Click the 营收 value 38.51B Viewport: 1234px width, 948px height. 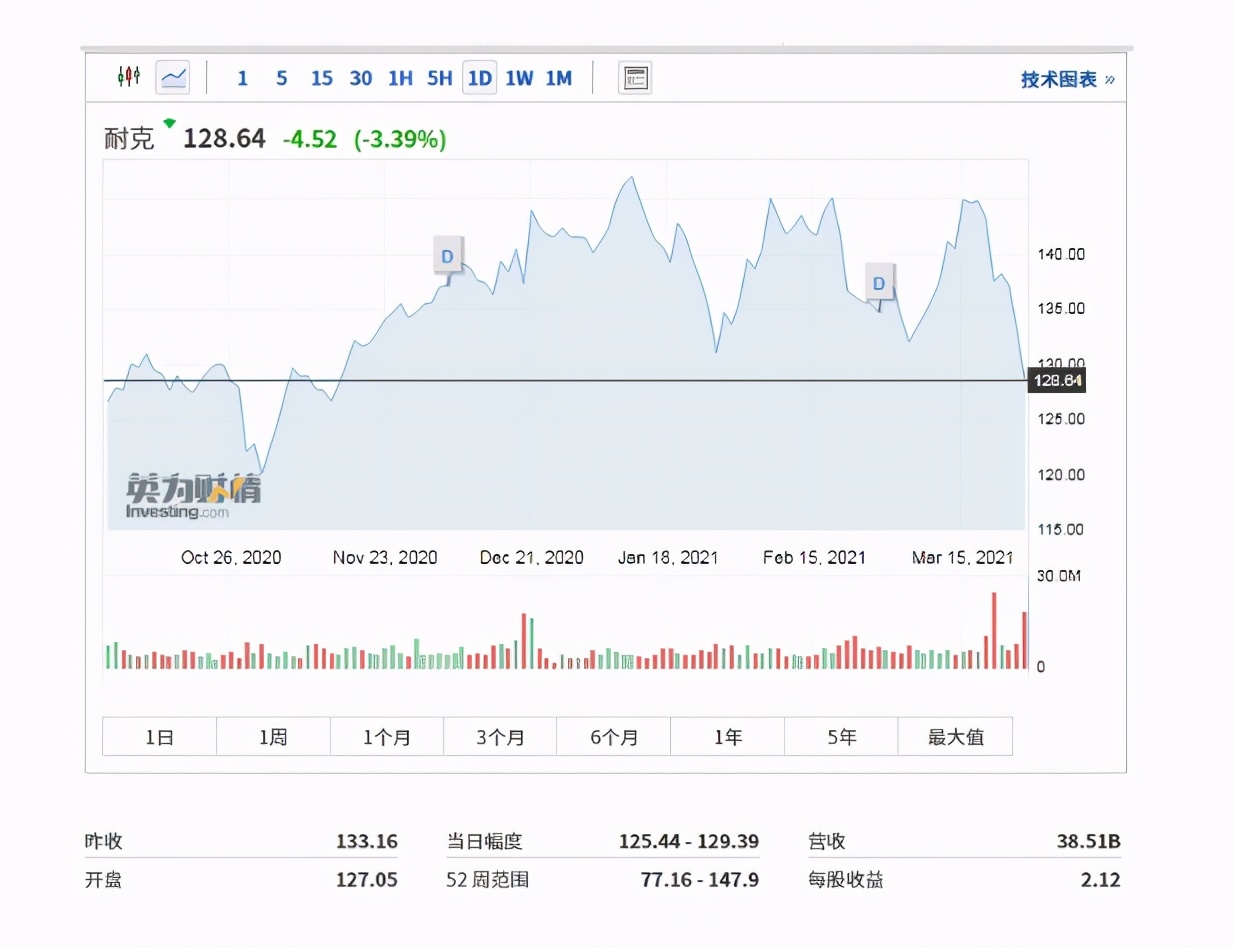tap(1089, 842)
